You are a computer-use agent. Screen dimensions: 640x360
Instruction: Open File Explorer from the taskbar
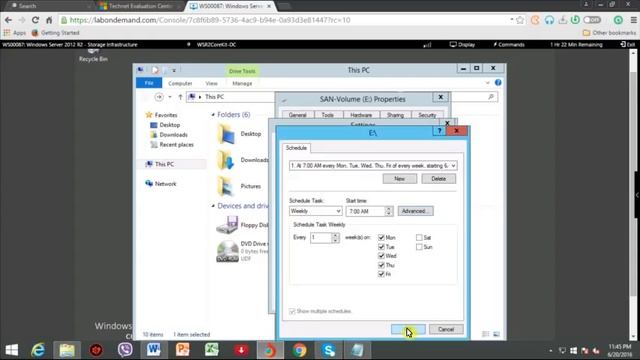tap(67, 350)
